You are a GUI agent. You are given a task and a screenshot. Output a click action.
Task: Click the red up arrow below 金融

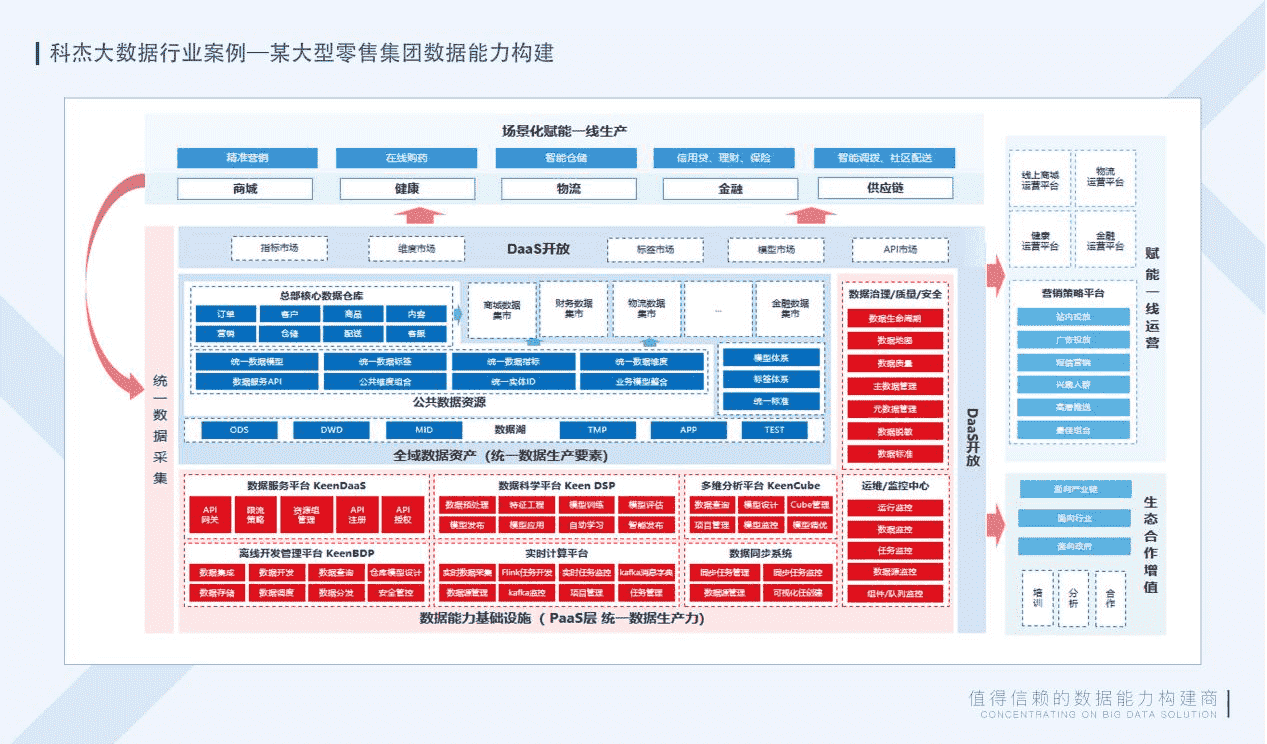click(811, 214)
